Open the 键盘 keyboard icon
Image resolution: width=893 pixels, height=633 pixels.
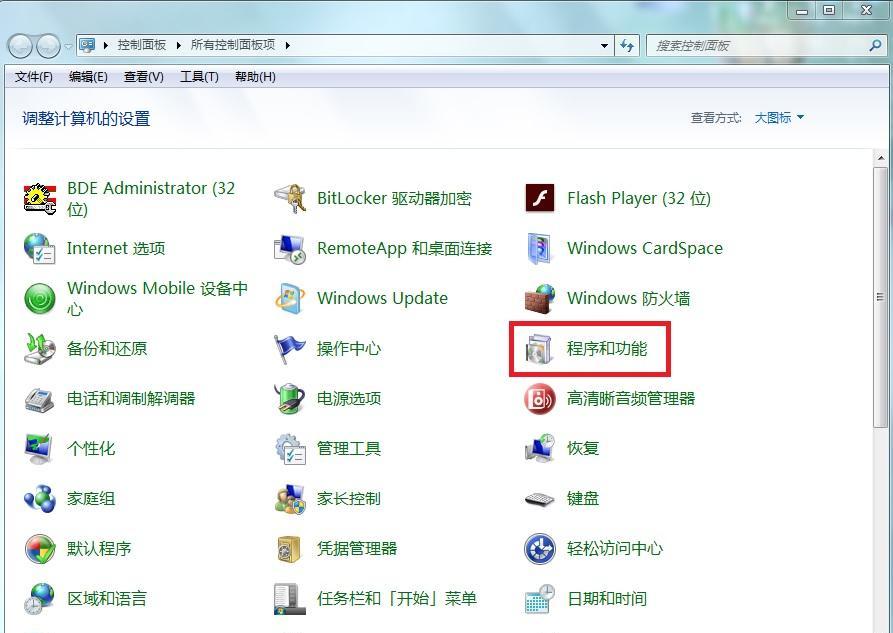click(539, 499)
